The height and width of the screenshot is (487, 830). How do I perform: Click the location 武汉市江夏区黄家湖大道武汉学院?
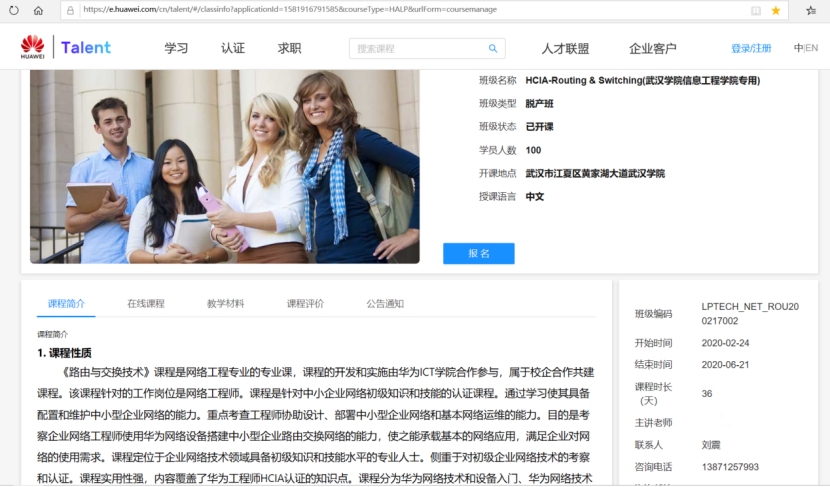595,174
